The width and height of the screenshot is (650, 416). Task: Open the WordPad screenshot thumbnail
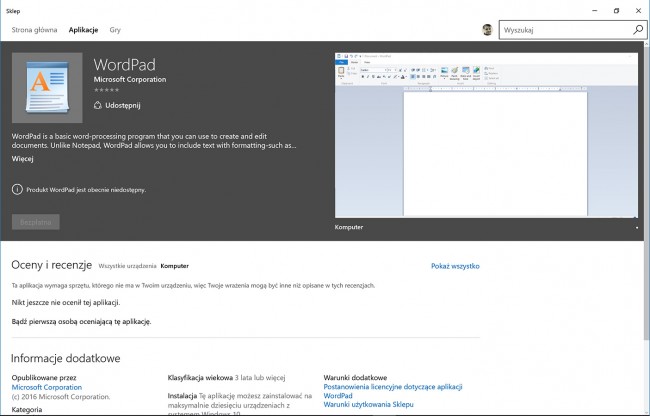[x=486, y=135]
